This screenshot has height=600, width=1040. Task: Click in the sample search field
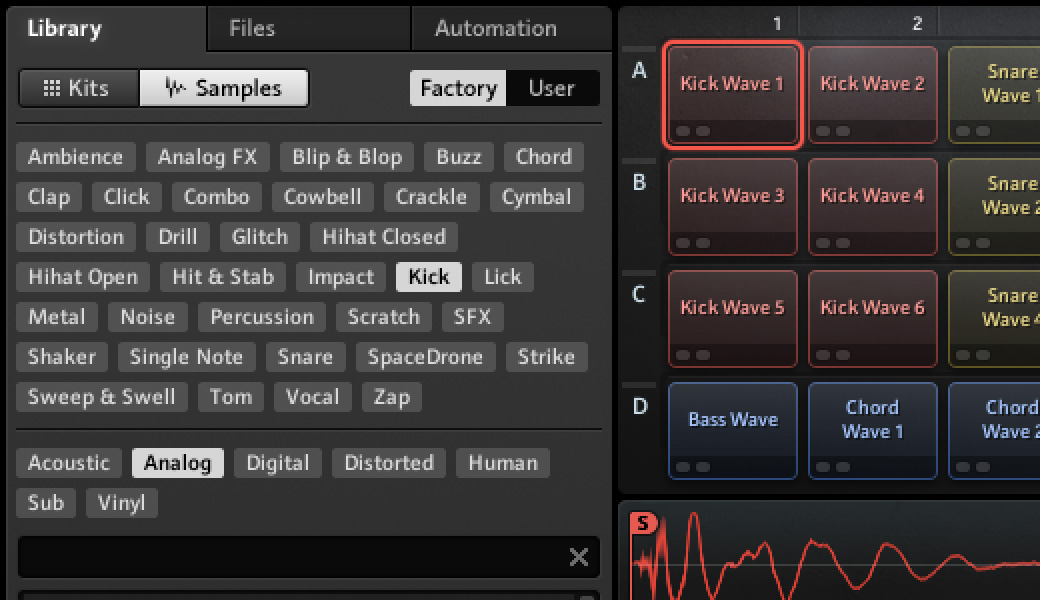[x=290, y=557]
